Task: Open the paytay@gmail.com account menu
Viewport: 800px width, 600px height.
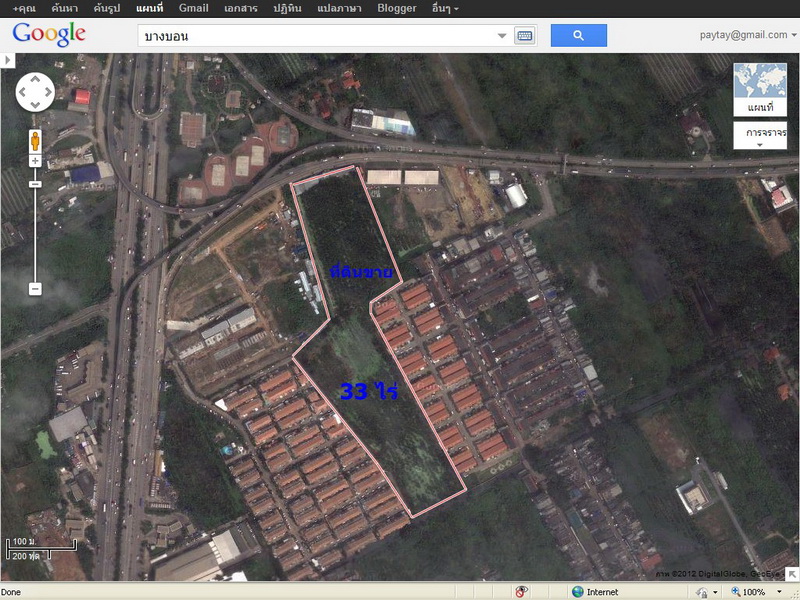Action: (748, 35)
